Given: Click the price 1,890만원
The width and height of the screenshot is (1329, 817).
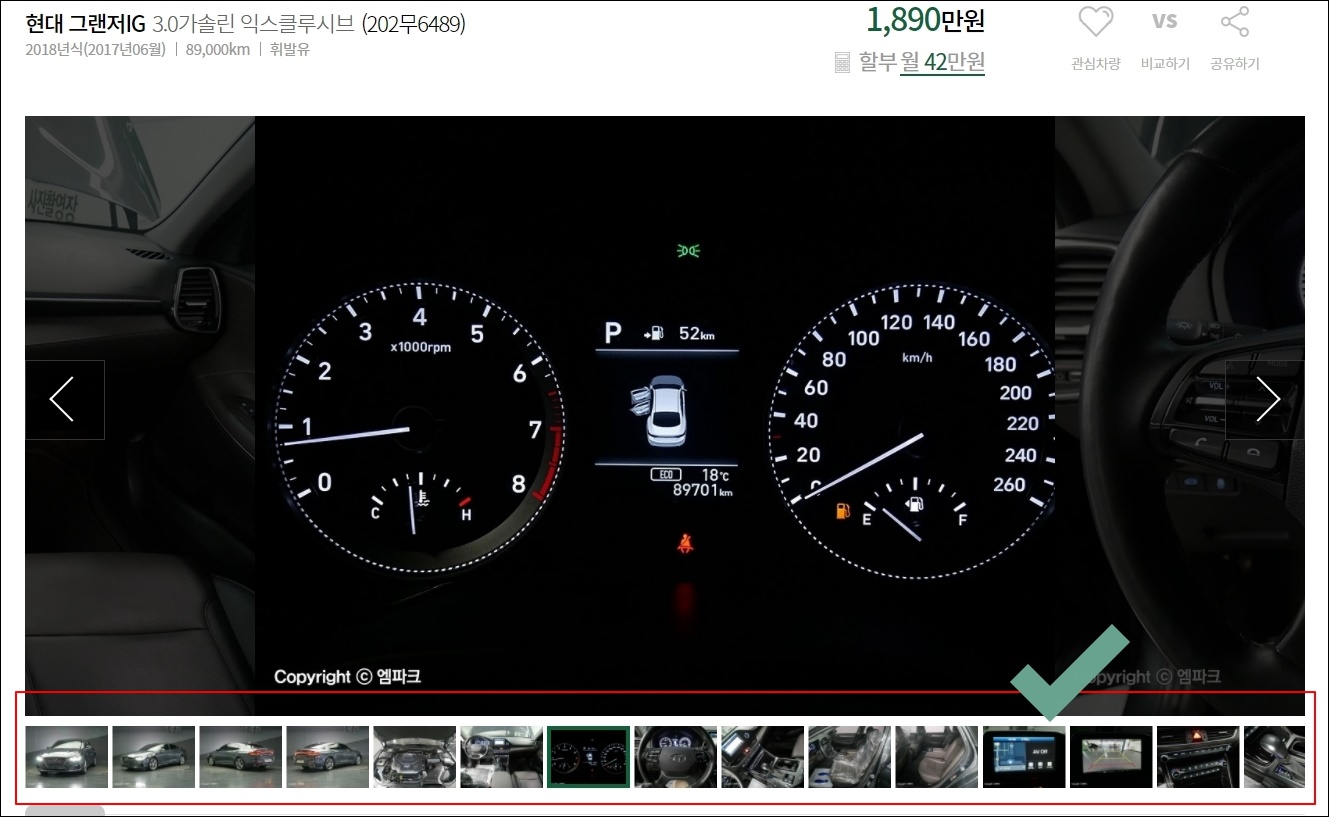Looking at the screenshot, I should 925,19.
